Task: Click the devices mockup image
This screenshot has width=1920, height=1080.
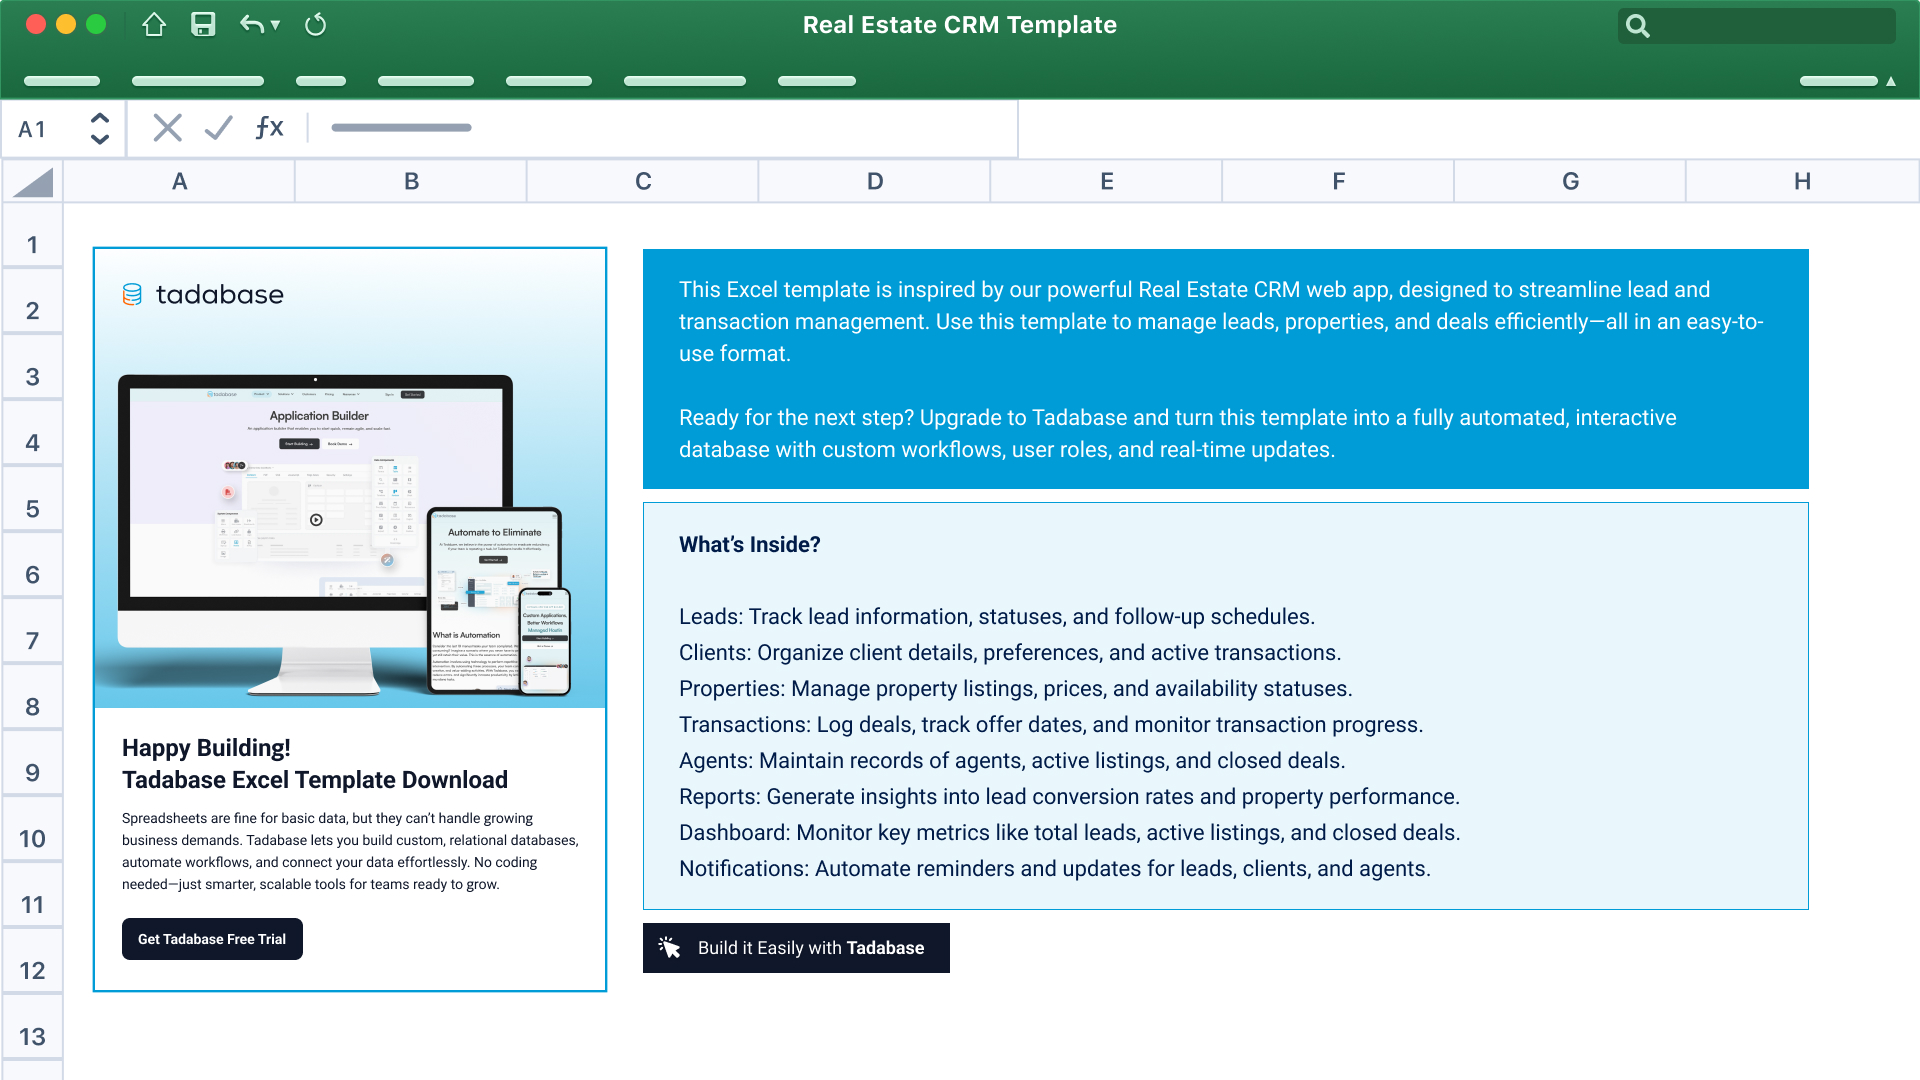Action: pos(345,535)
